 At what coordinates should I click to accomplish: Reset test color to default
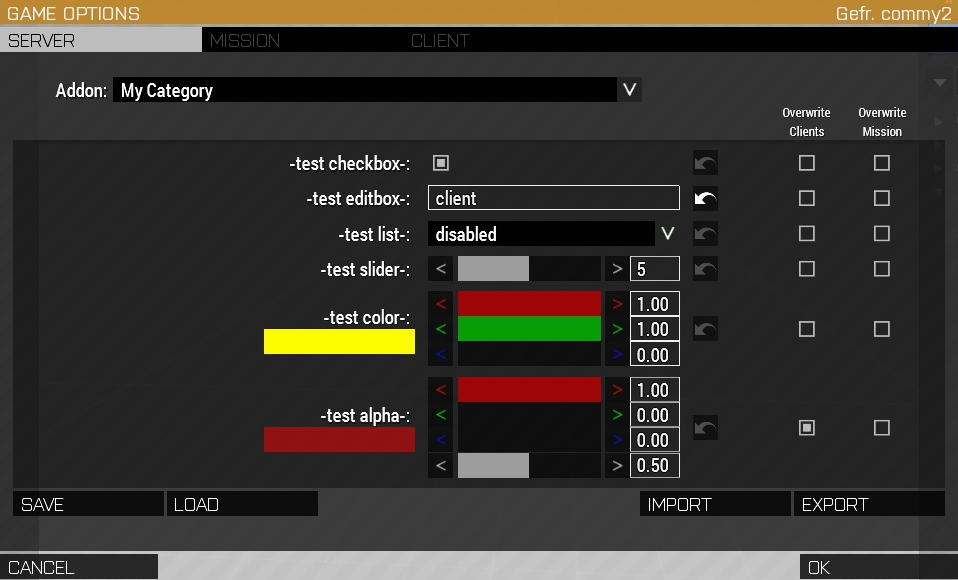[705, 329]
